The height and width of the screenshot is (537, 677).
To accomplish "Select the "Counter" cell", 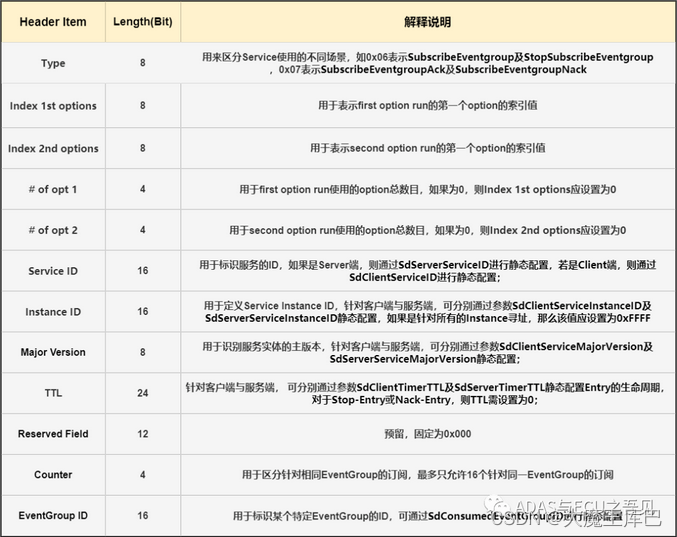I will (x=53, y=475).
